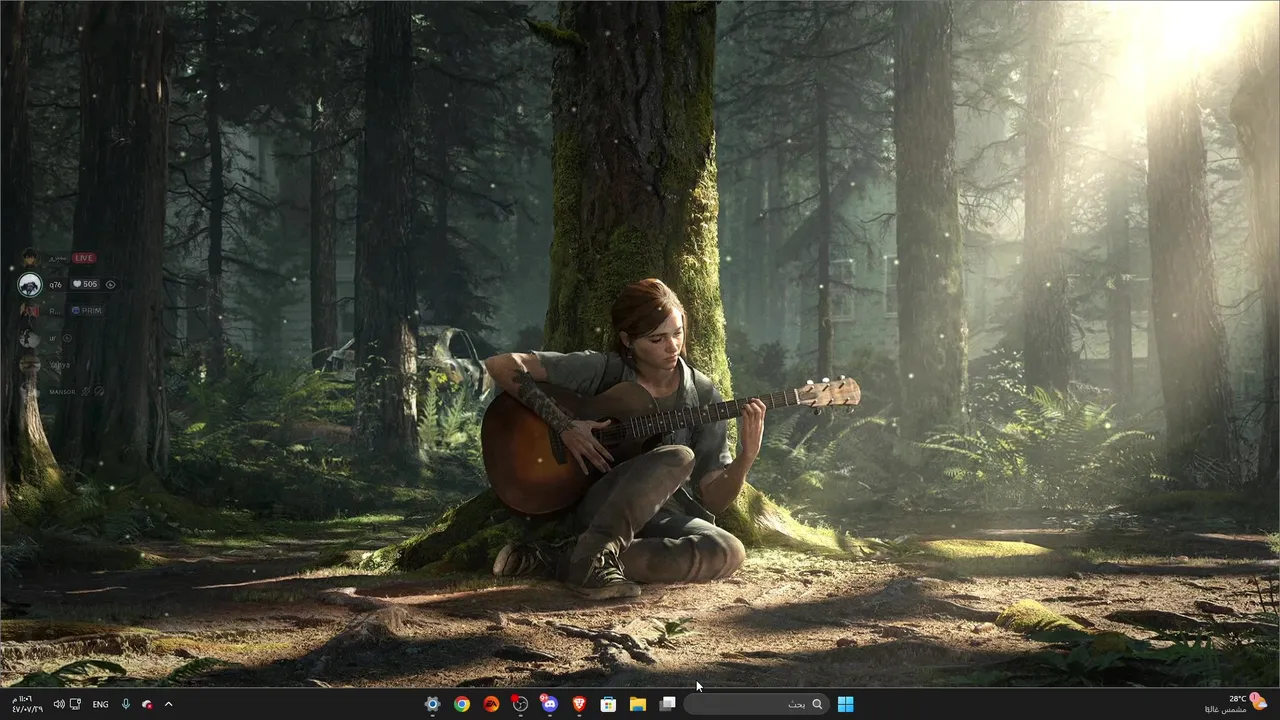Open Google Chrome from the taskbar
1280x720 pixels.
462,704
